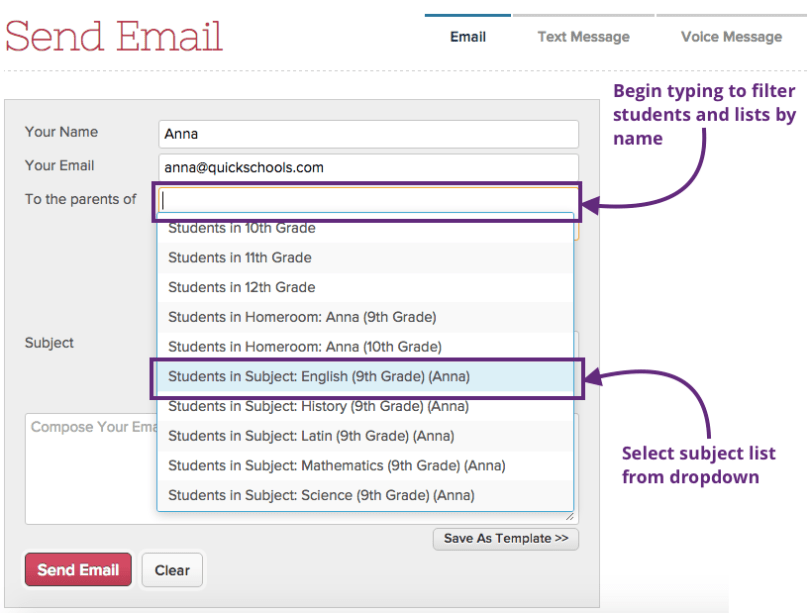Click the red Send Email button

[x=78, y=570]
